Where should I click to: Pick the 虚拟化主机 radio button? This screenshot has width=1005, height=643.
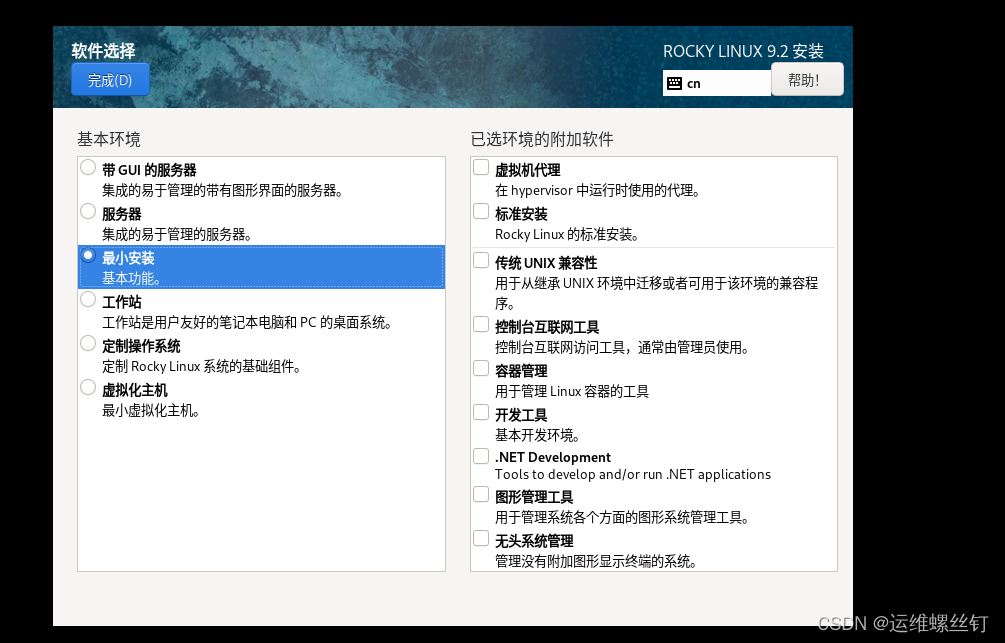pyautogui.click(x=88, y=388)
